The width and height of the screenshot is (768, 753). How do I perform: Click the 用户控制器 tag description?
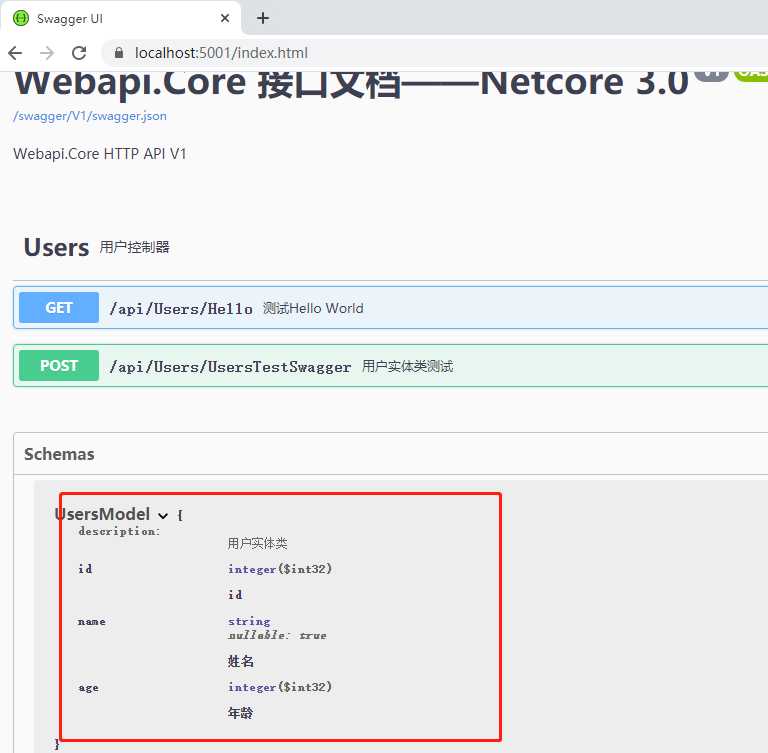click(135, 247)
